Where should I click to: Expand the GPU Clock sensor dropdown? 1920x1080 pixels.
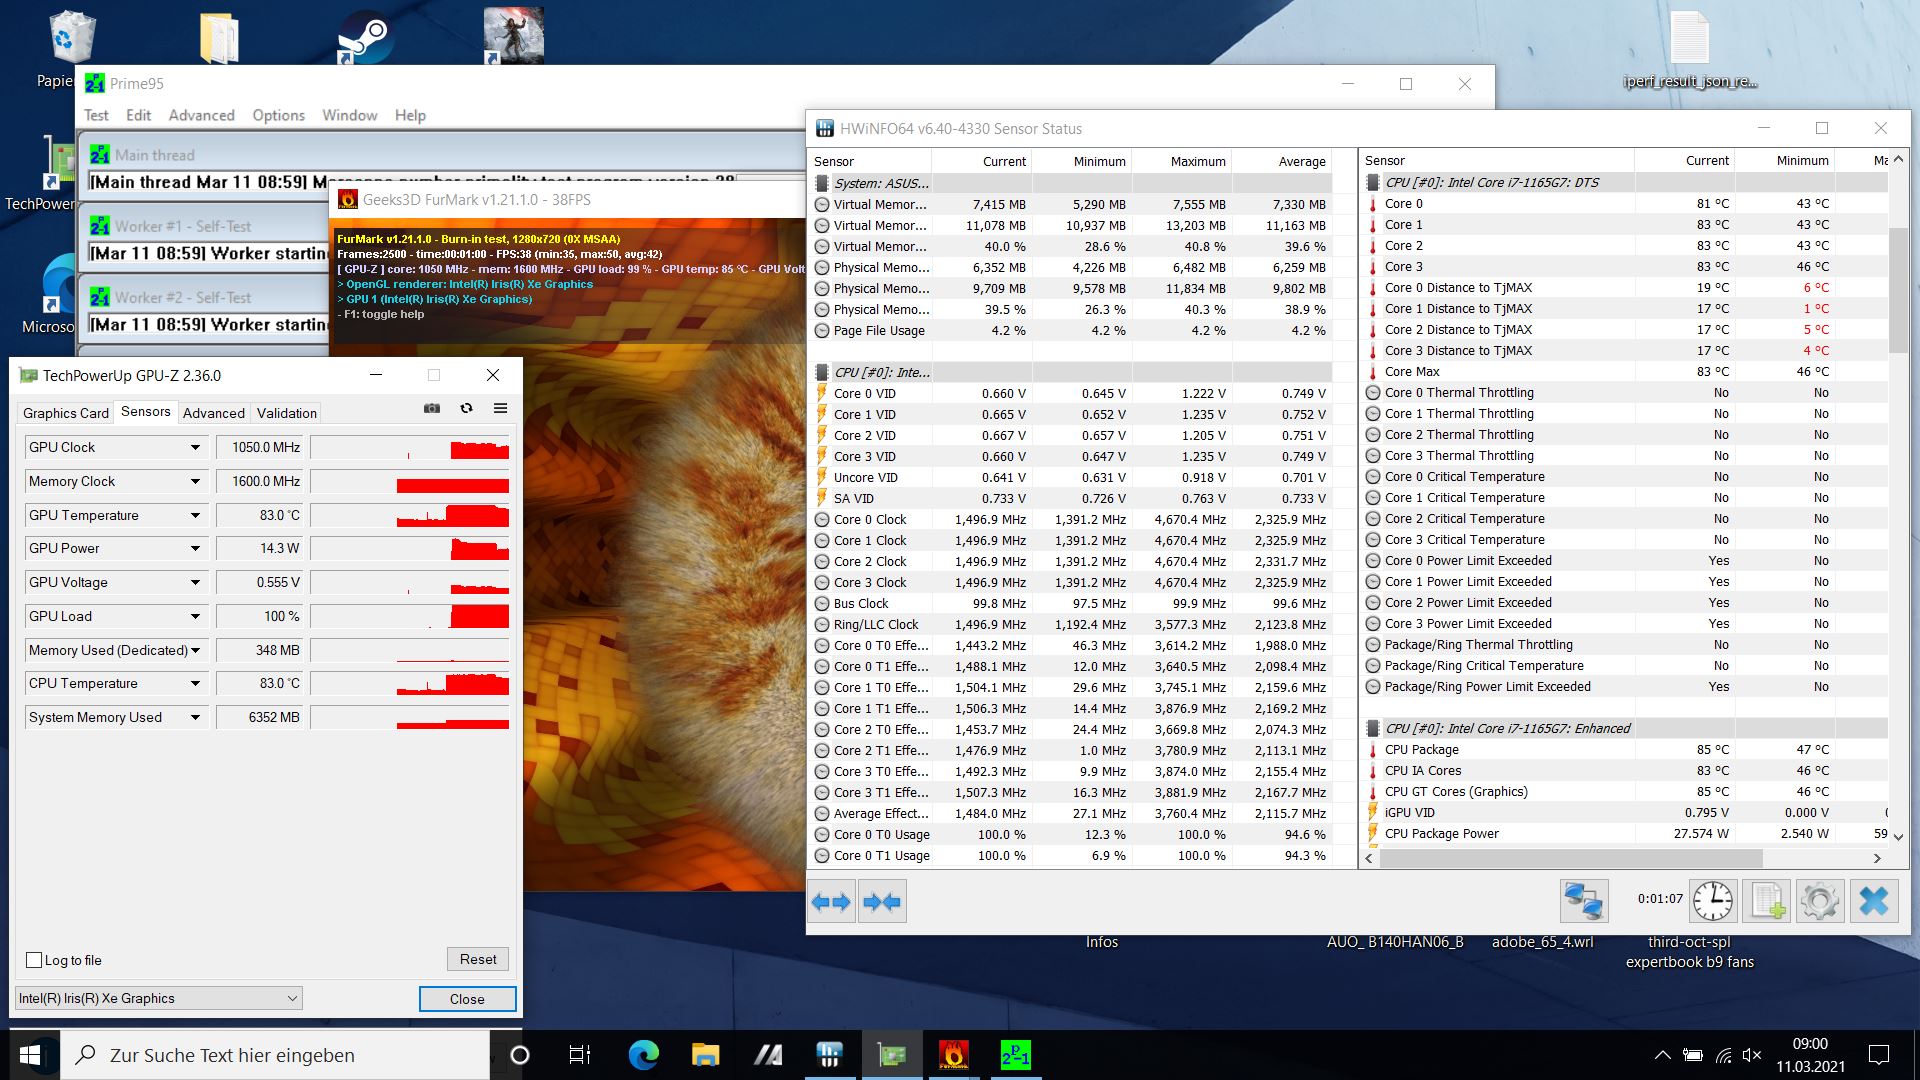click(x=195, y=448)
